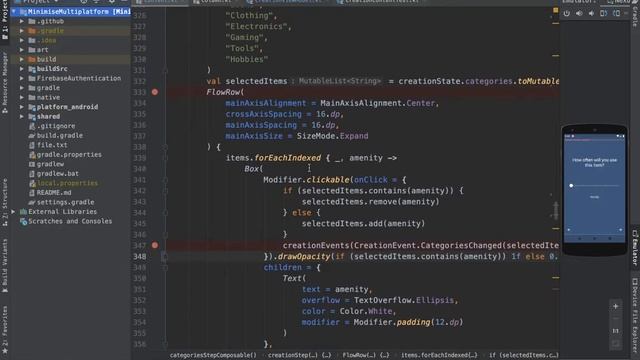Toggle the breakpoint on line 347
Screen dimensions: 640x360
coord(155,245)
